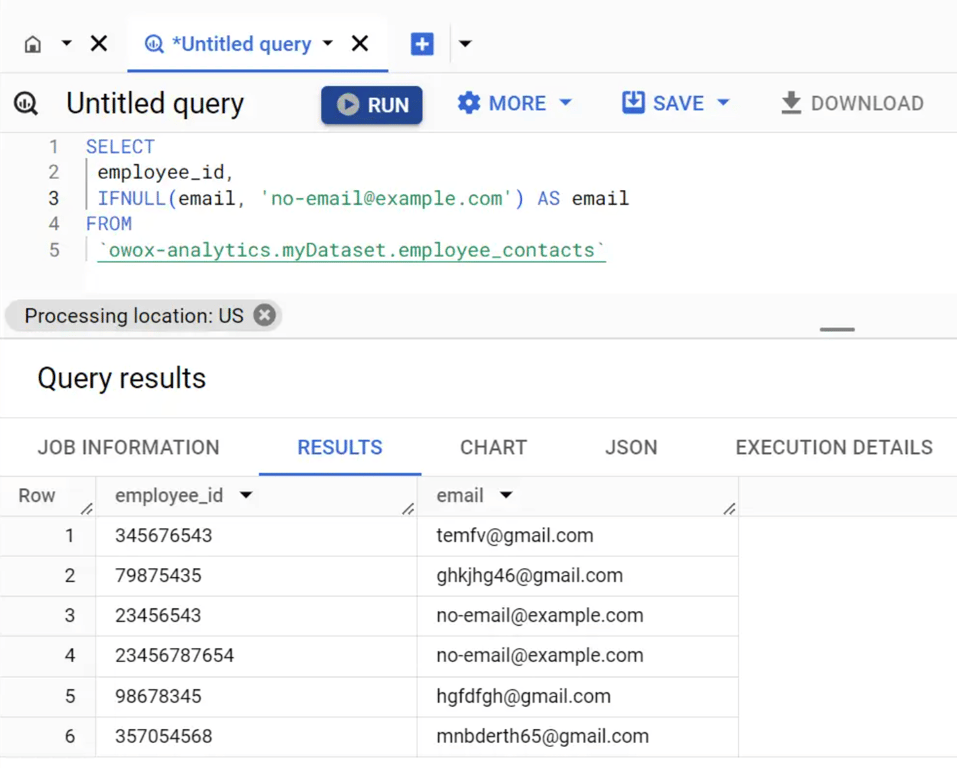Click the employee_contacts table reference link

pos(352,251)
